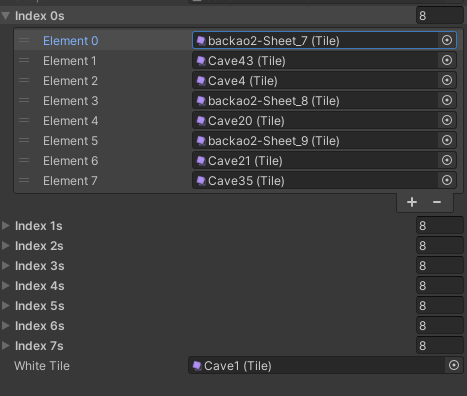Remove selected element with minus button
Image resolution: width=467 pixels, height=396 pixels.
[x=437, y=202]
